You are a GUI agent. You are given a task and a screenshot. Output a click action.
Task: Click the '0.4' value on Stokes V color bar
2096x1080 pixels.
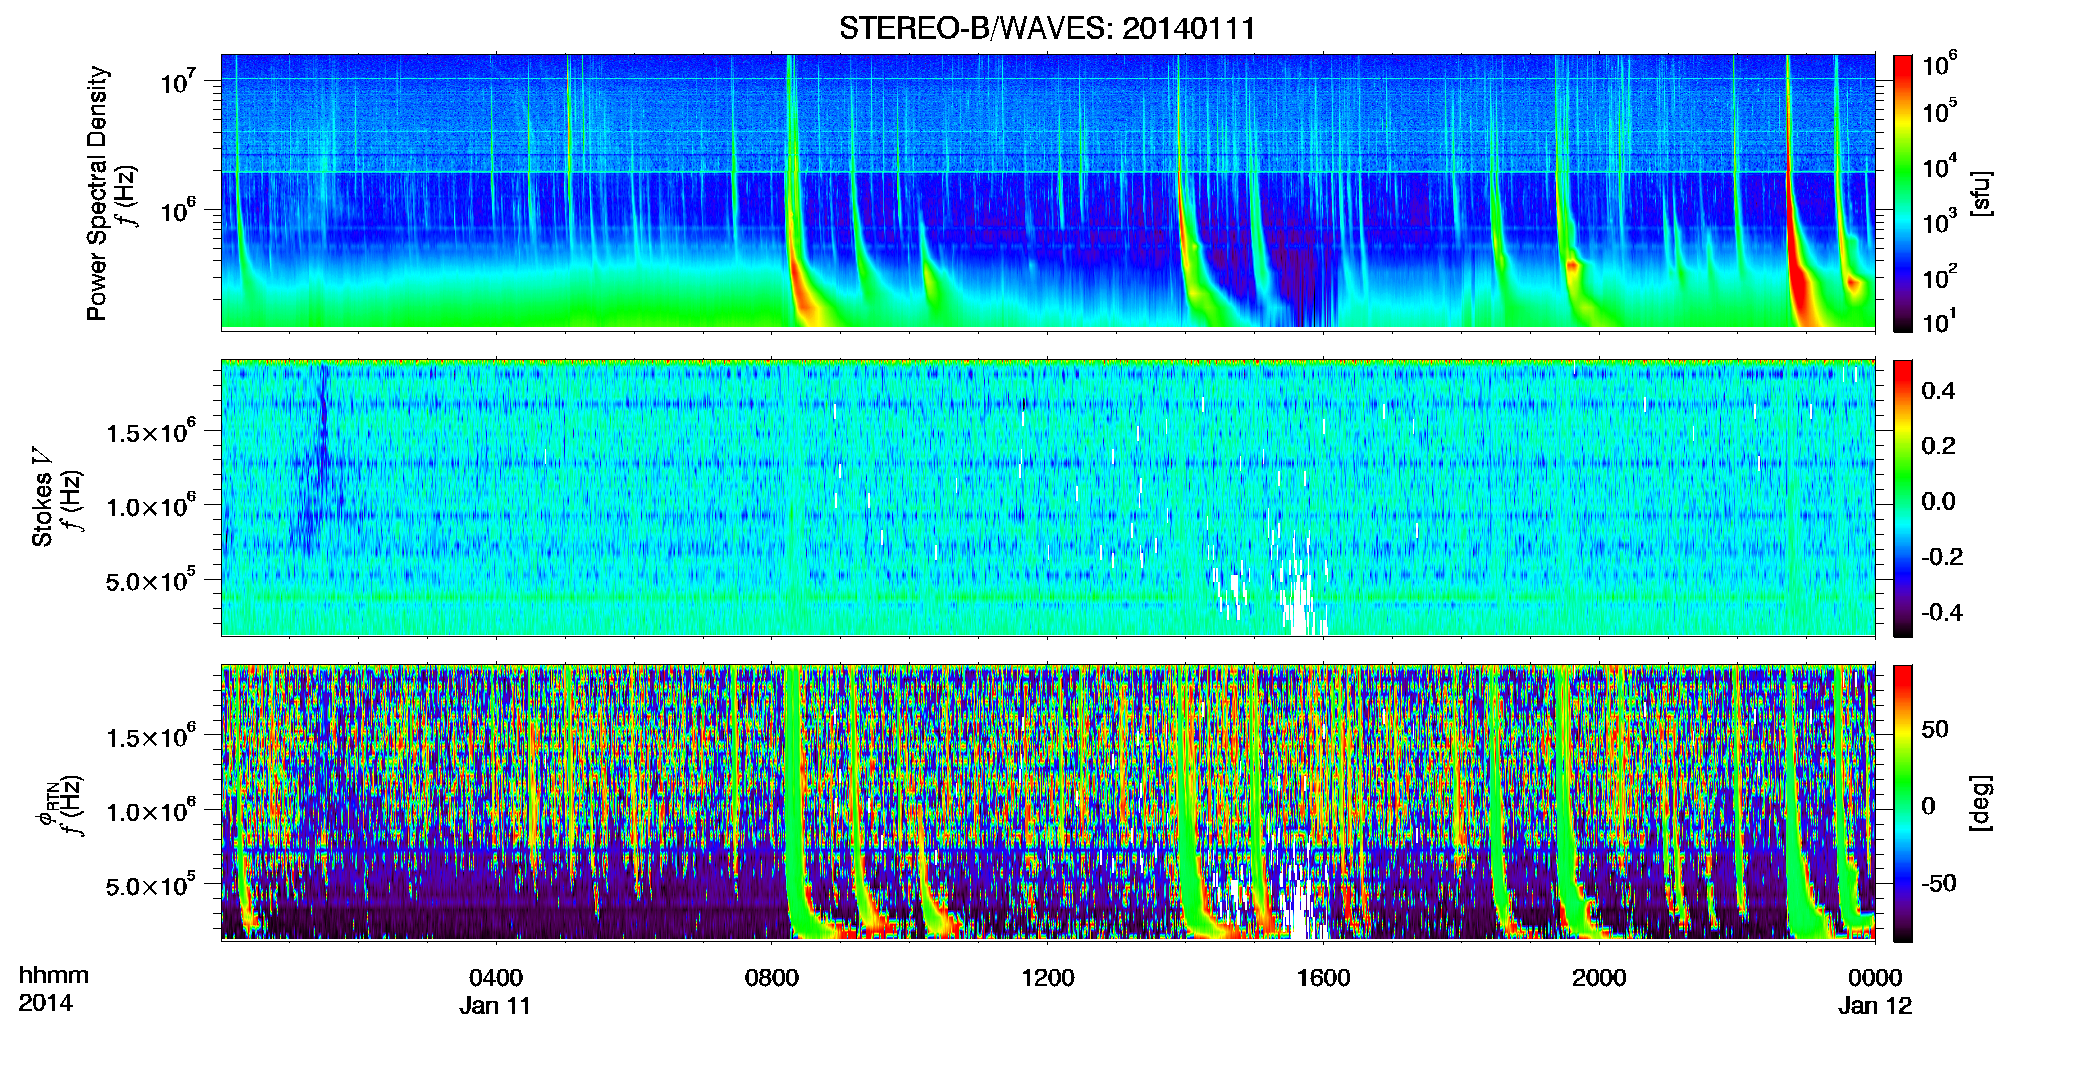click(x=1938, y=391)
